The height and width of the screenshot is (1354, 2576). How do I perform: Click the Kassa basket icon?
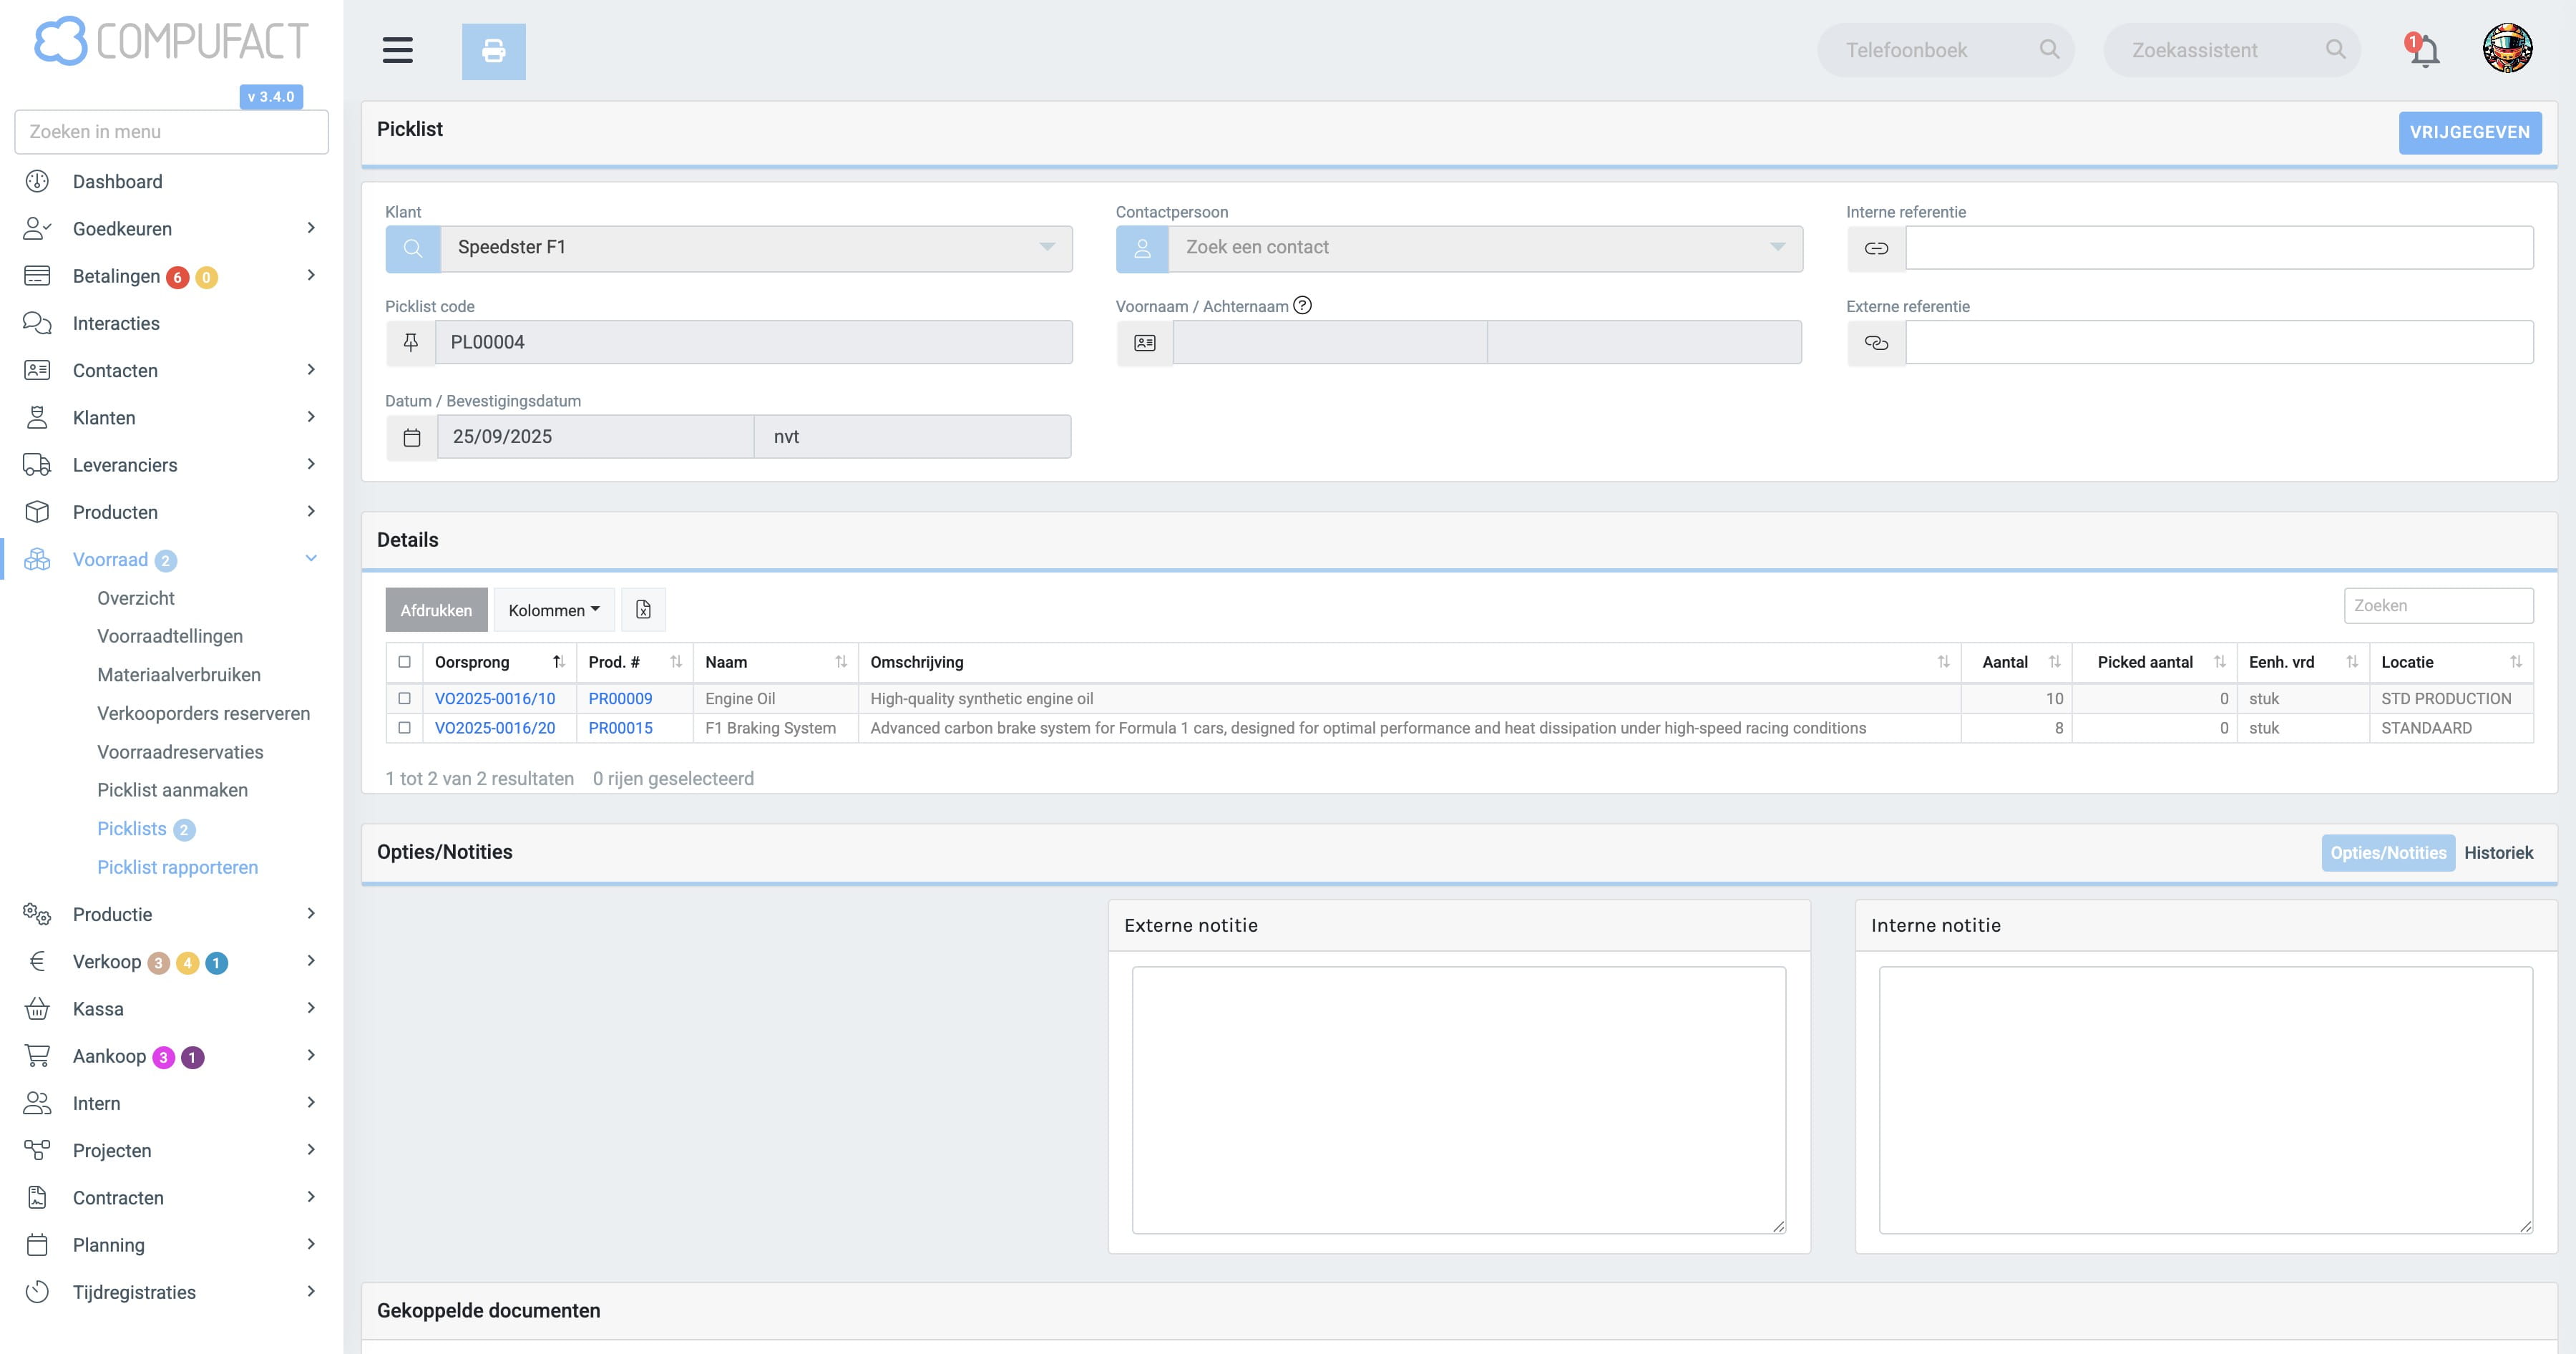tap(37, 1009)
